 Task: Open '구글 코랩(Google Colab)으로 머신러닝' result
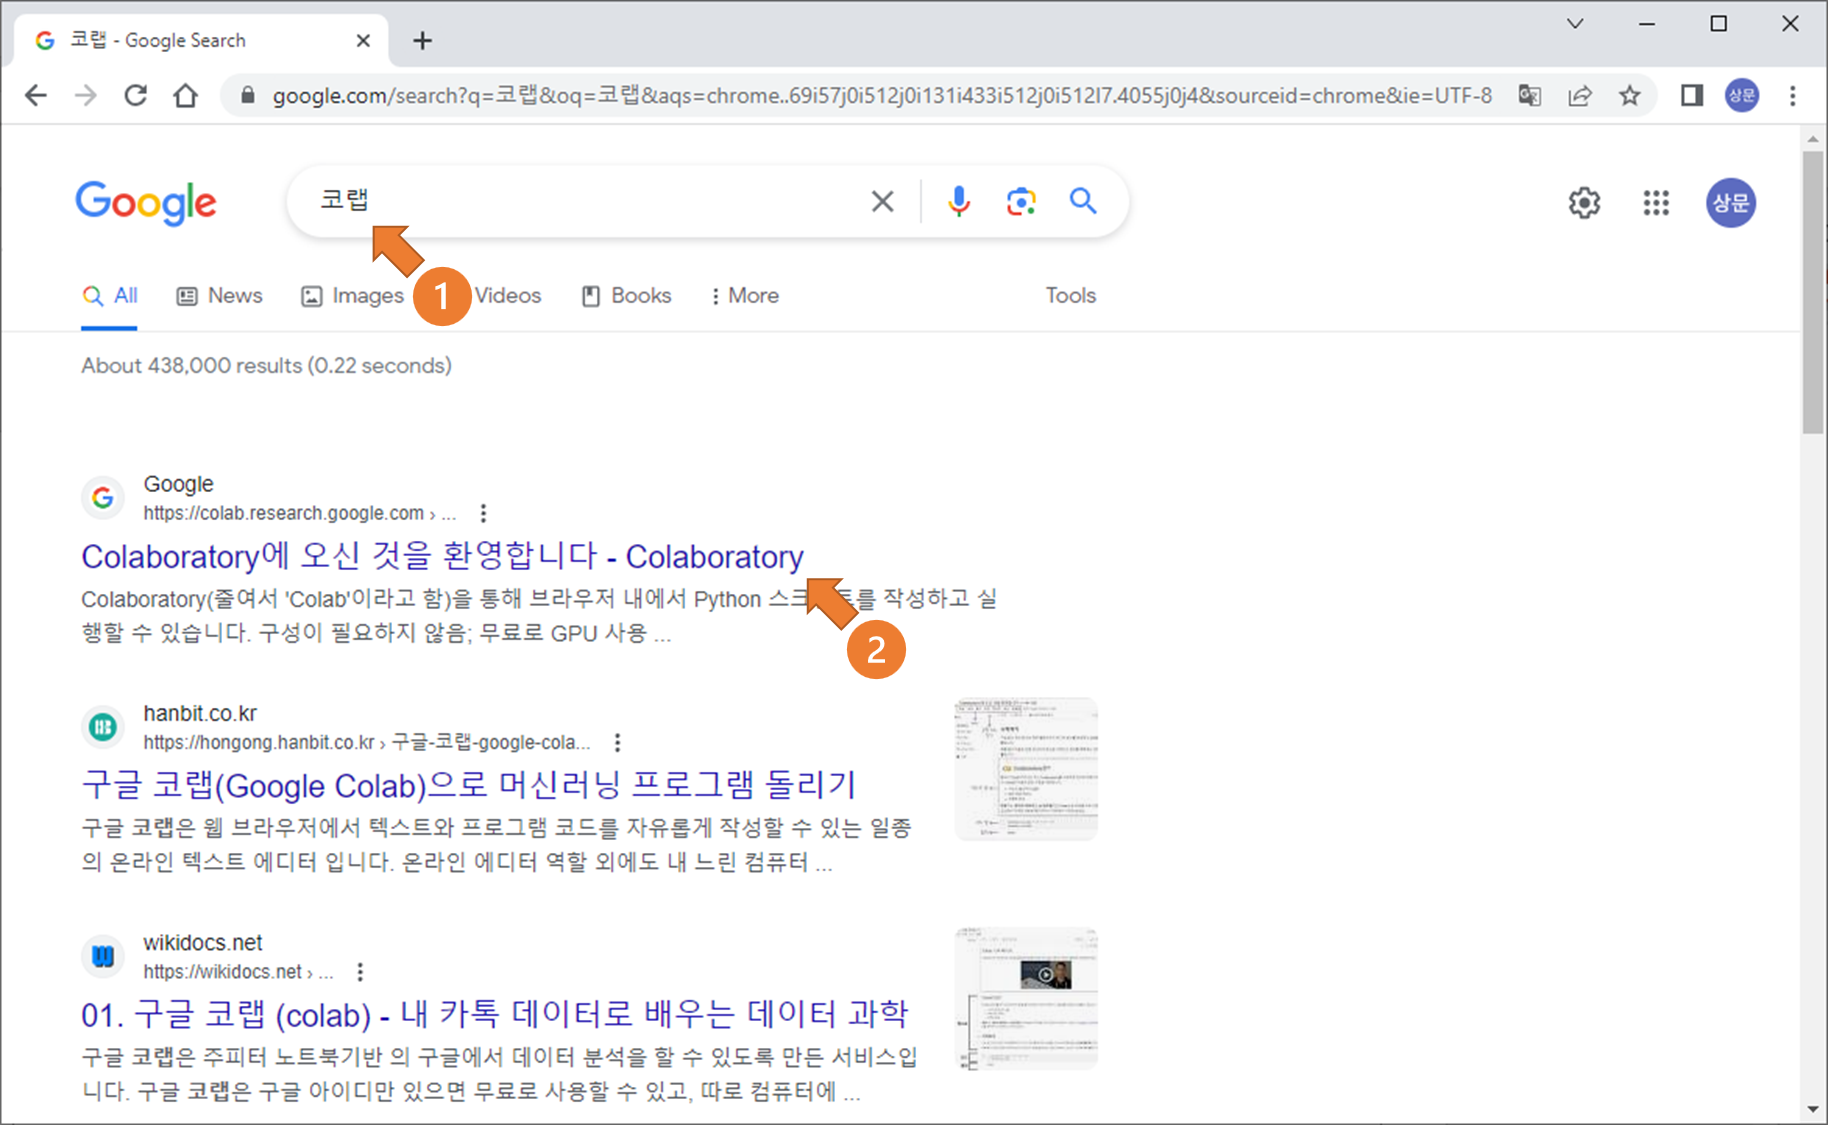click(x=469, y=785)
